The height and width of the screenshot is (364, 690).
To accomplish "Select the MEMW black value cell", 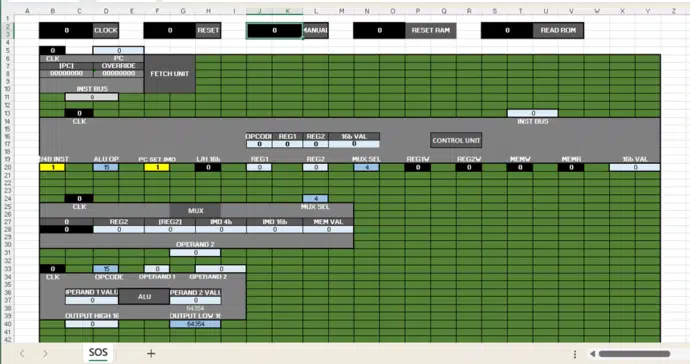I will (x=520, y=167).
